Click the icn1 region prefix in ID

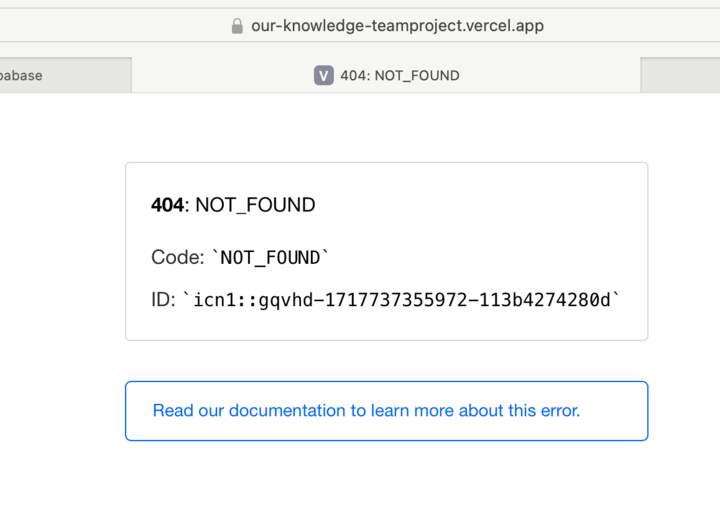tap(211, 299)
